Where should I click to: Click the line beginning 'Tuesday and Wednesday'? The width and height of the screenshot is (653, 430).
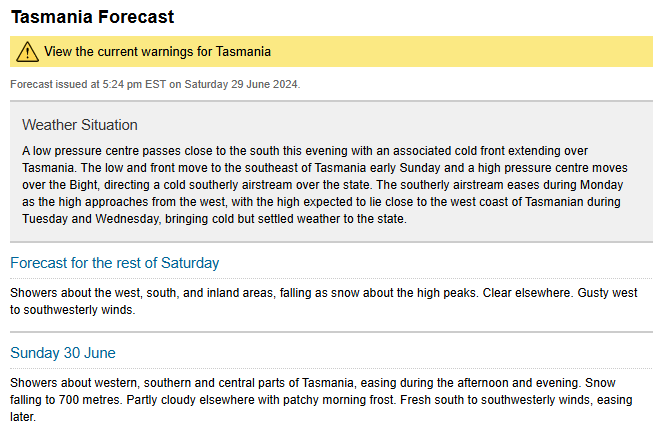[x=214, y=219]
